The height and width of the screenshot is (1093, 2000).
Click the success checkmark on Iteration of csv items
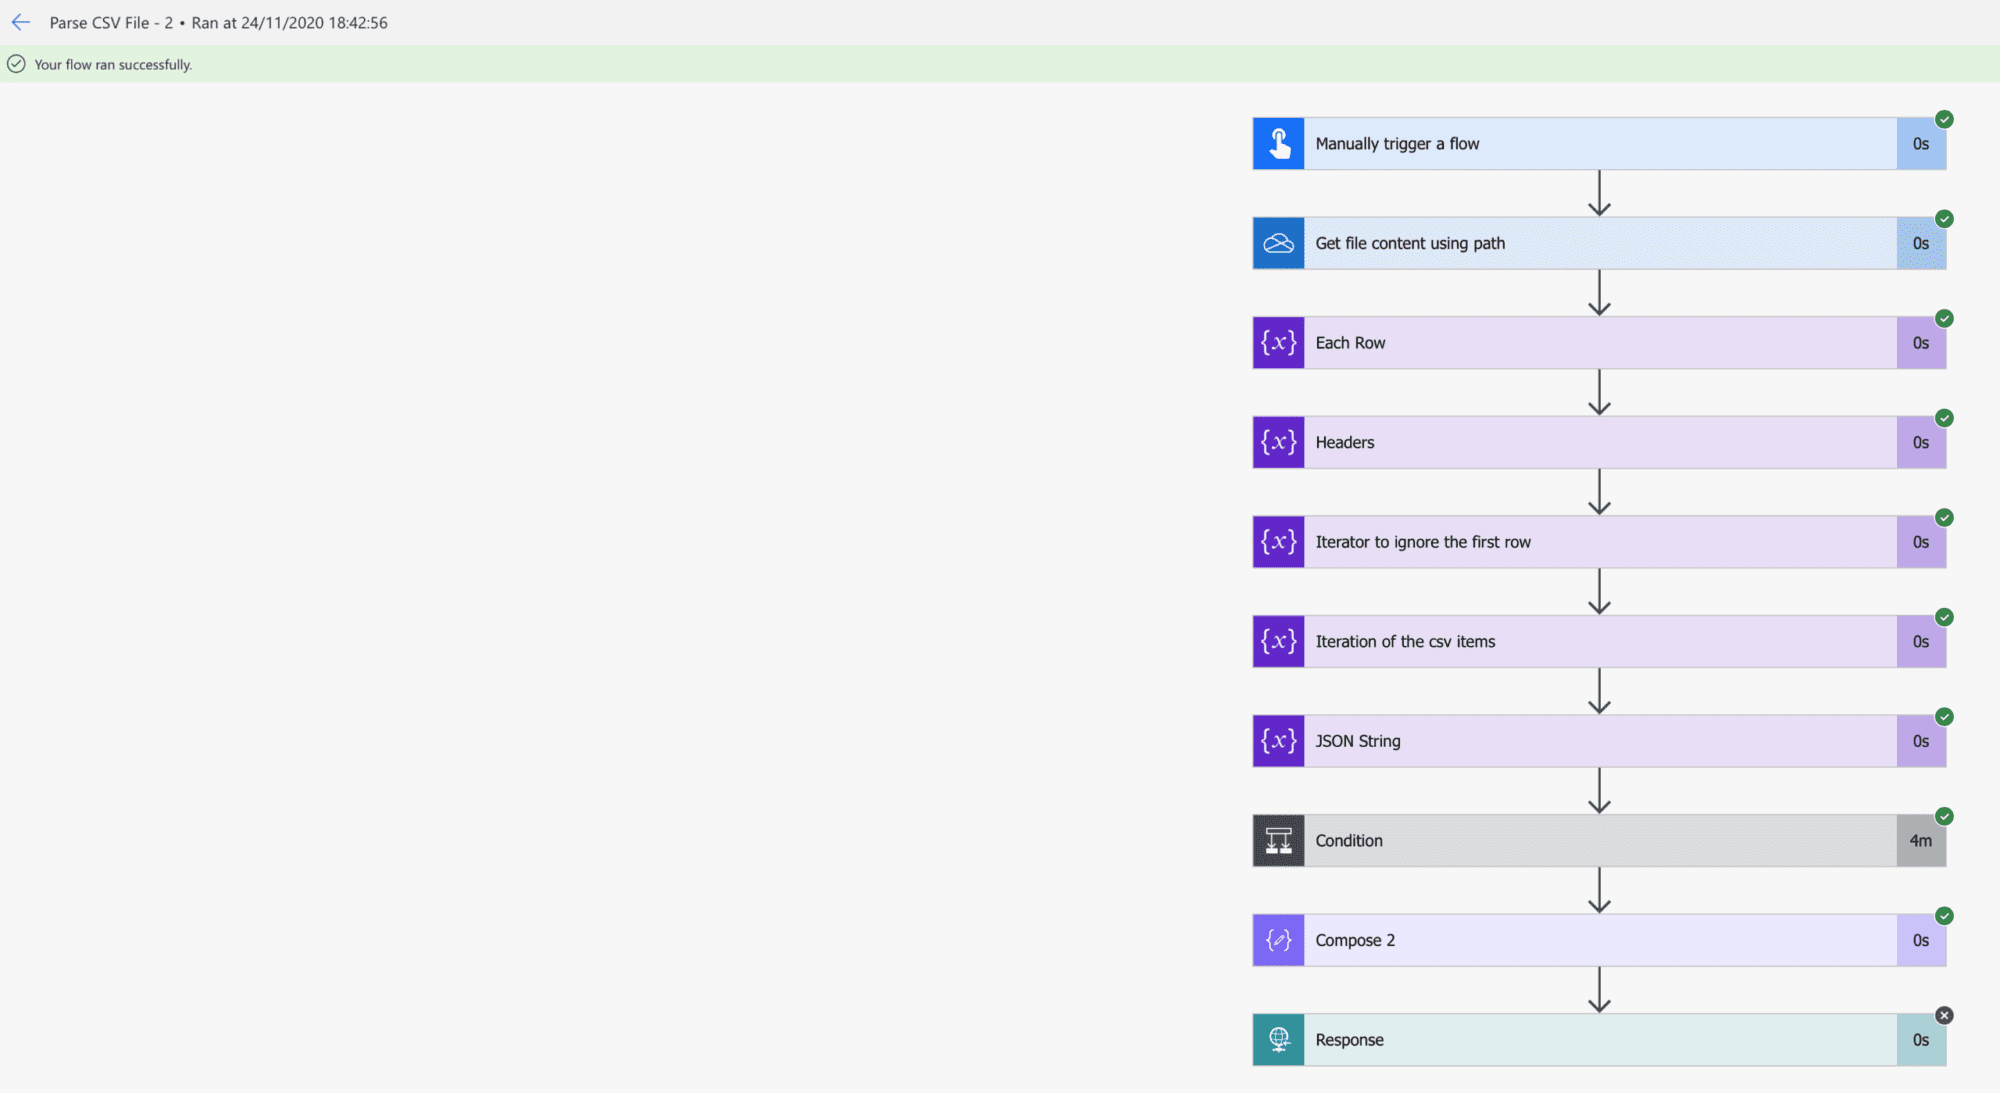1944,617
